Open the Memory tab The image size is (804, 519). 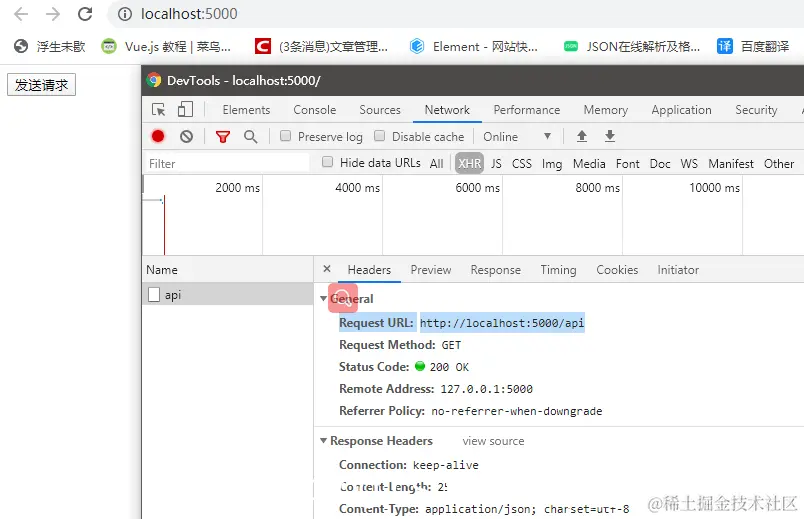click(x=606, y=110)
